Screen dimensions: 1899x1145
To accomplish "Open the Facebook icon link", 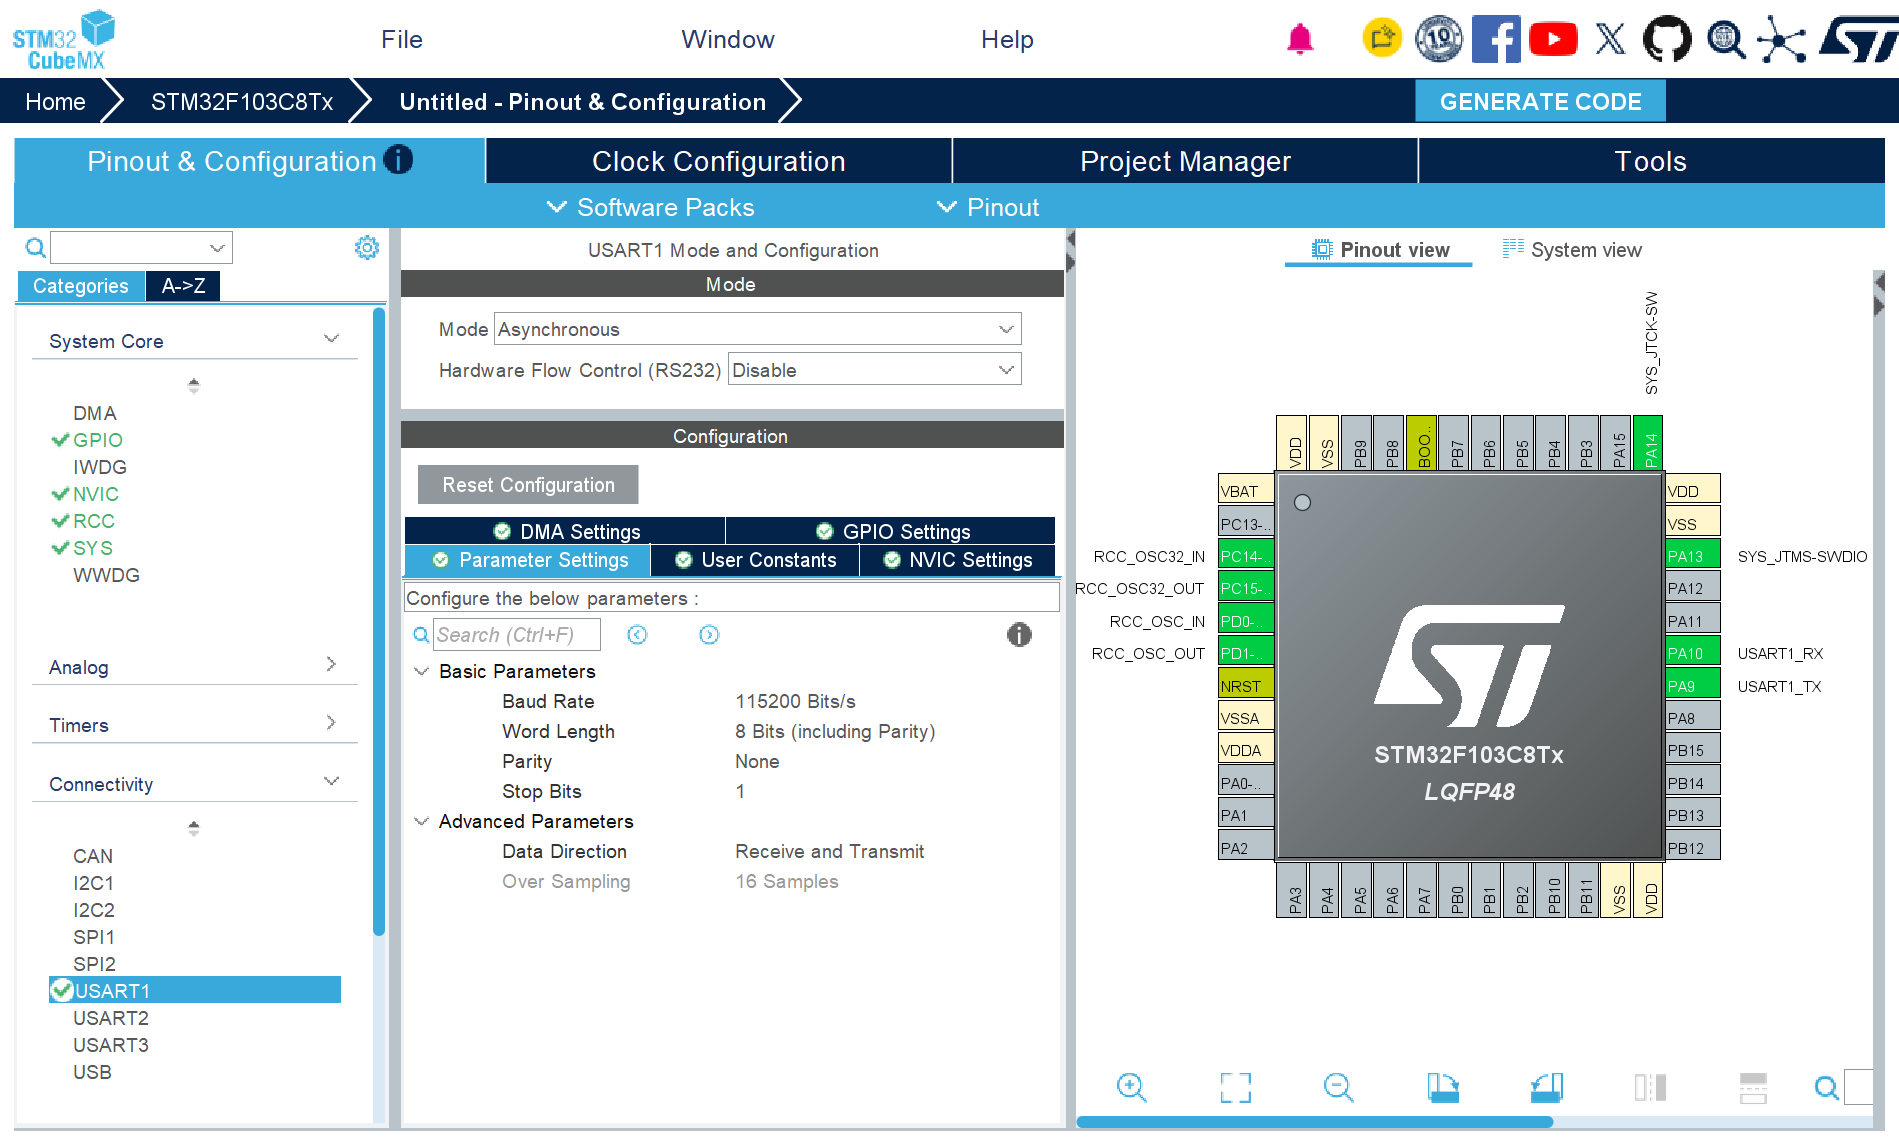I will click(x=1496, y=39).
